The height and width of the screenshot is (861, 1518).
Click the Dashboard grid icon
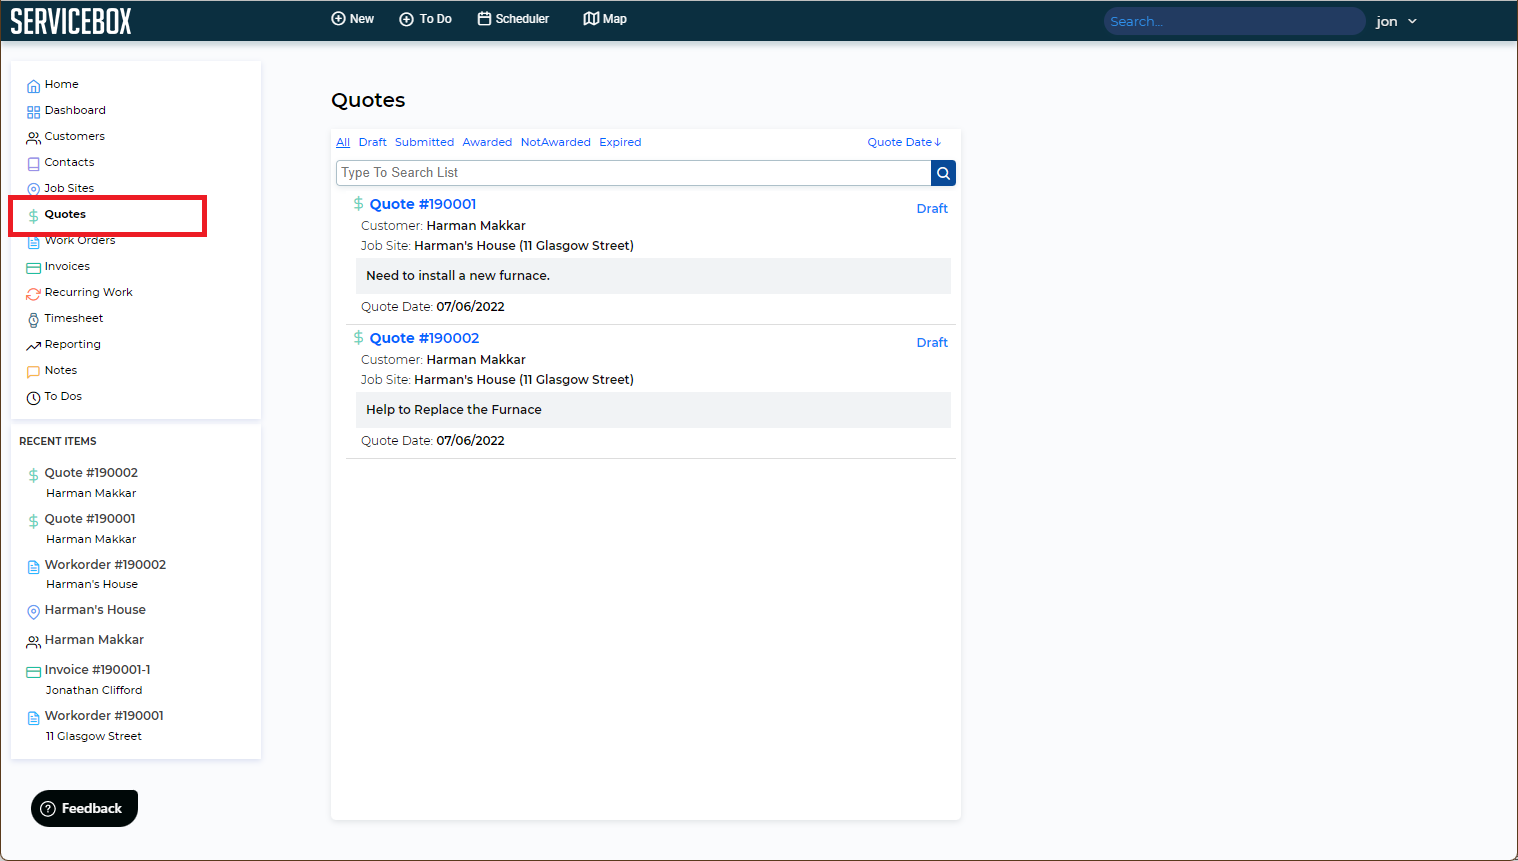(33, 112)
